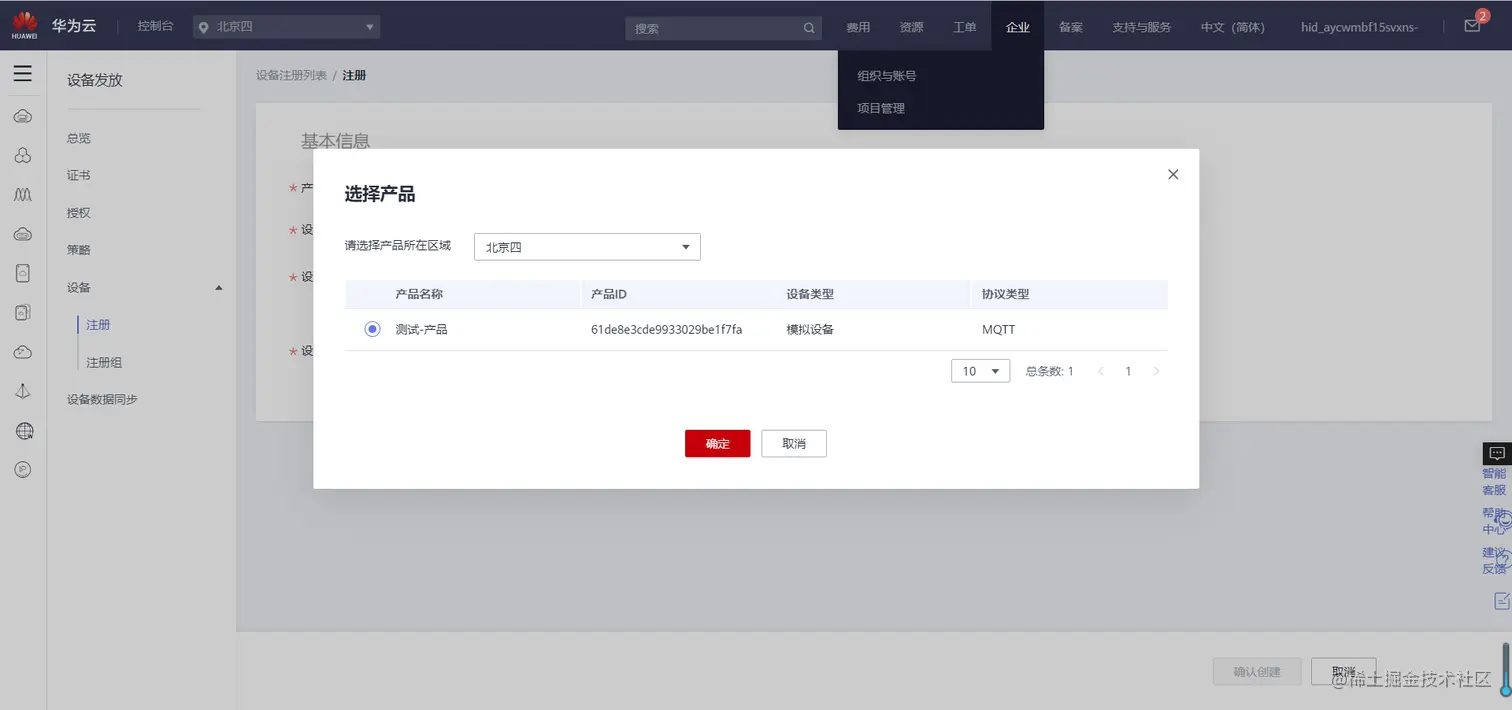Click the 确认创建 button
1512x710 pixels.
pos(1257,671)
